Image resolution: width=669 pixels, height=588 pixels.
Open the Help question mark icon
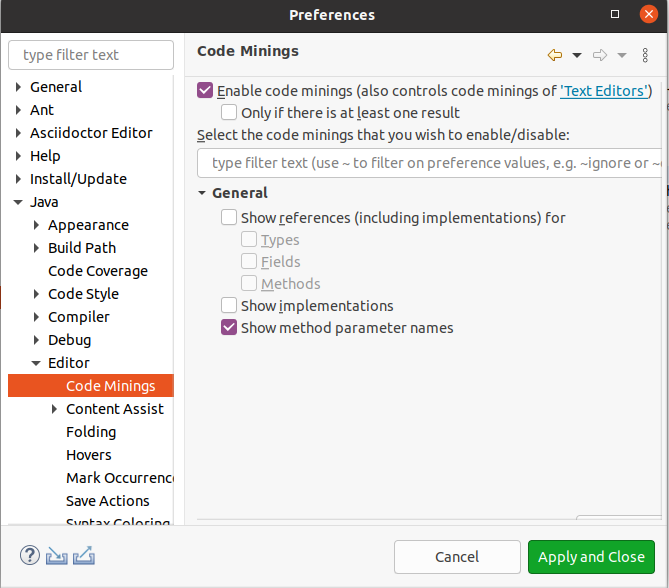tap(29, 556)
